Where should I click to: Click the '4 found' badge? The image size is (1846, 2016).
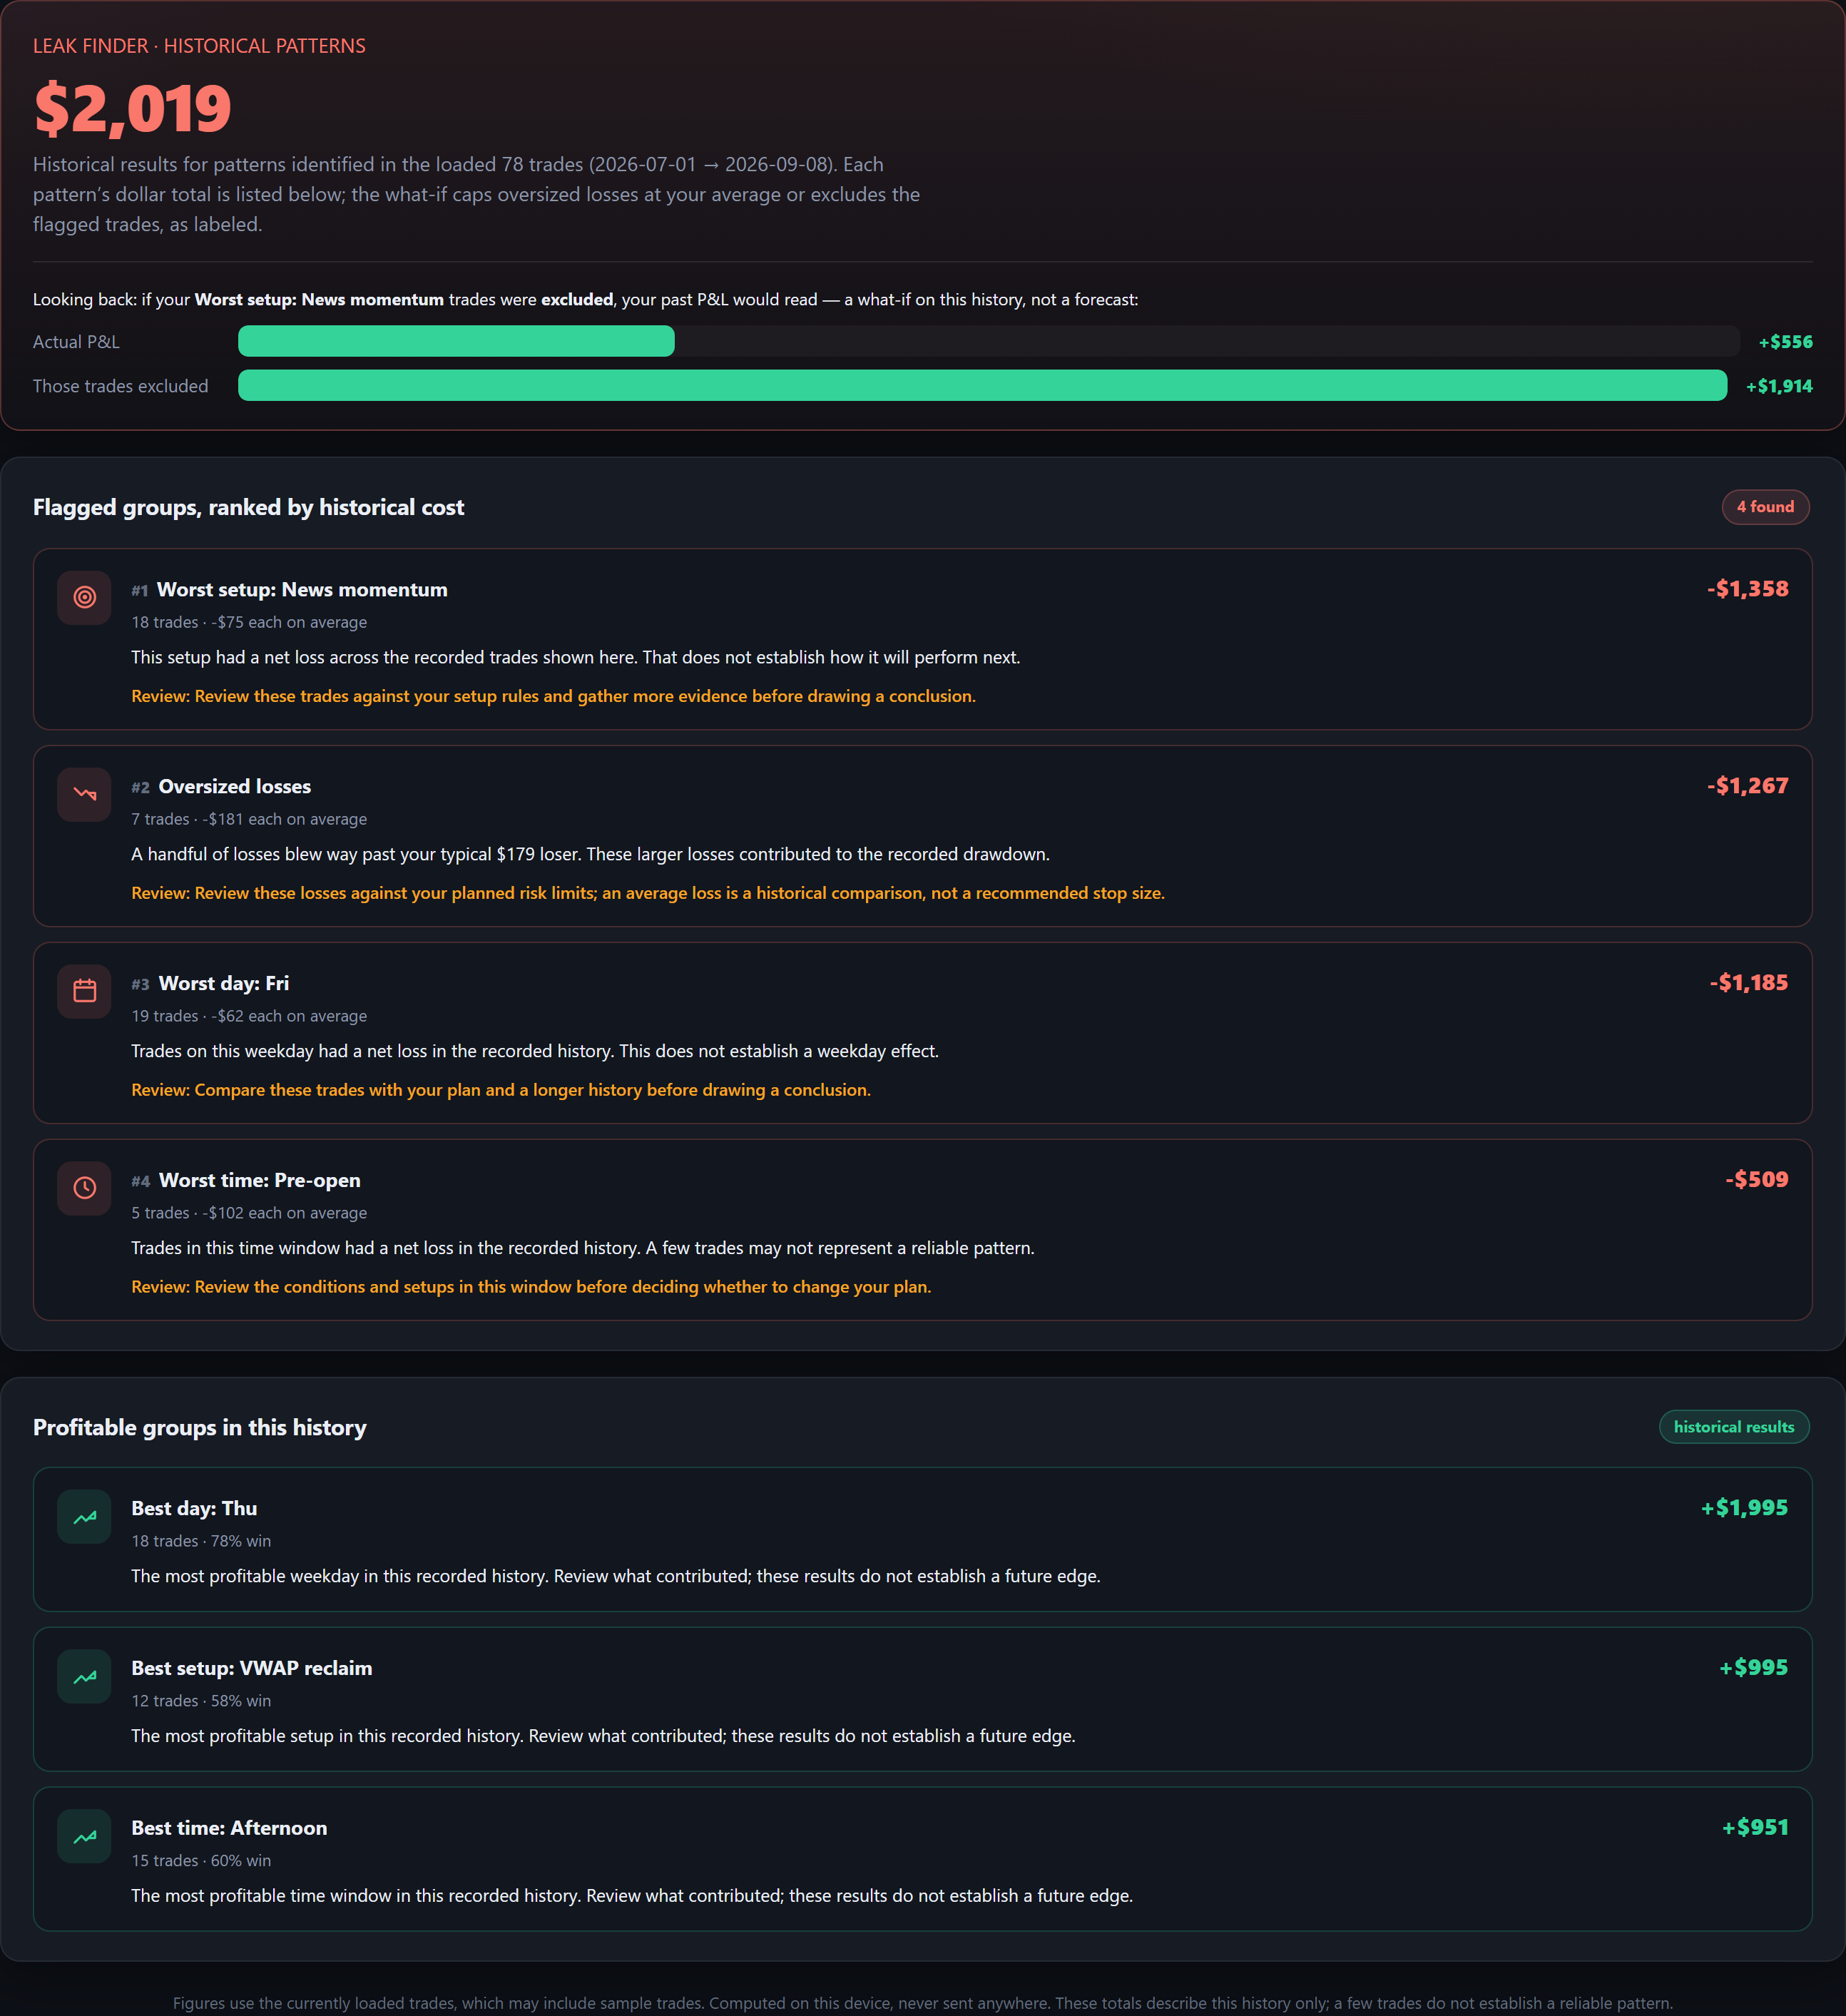[x=1765, y=507]
